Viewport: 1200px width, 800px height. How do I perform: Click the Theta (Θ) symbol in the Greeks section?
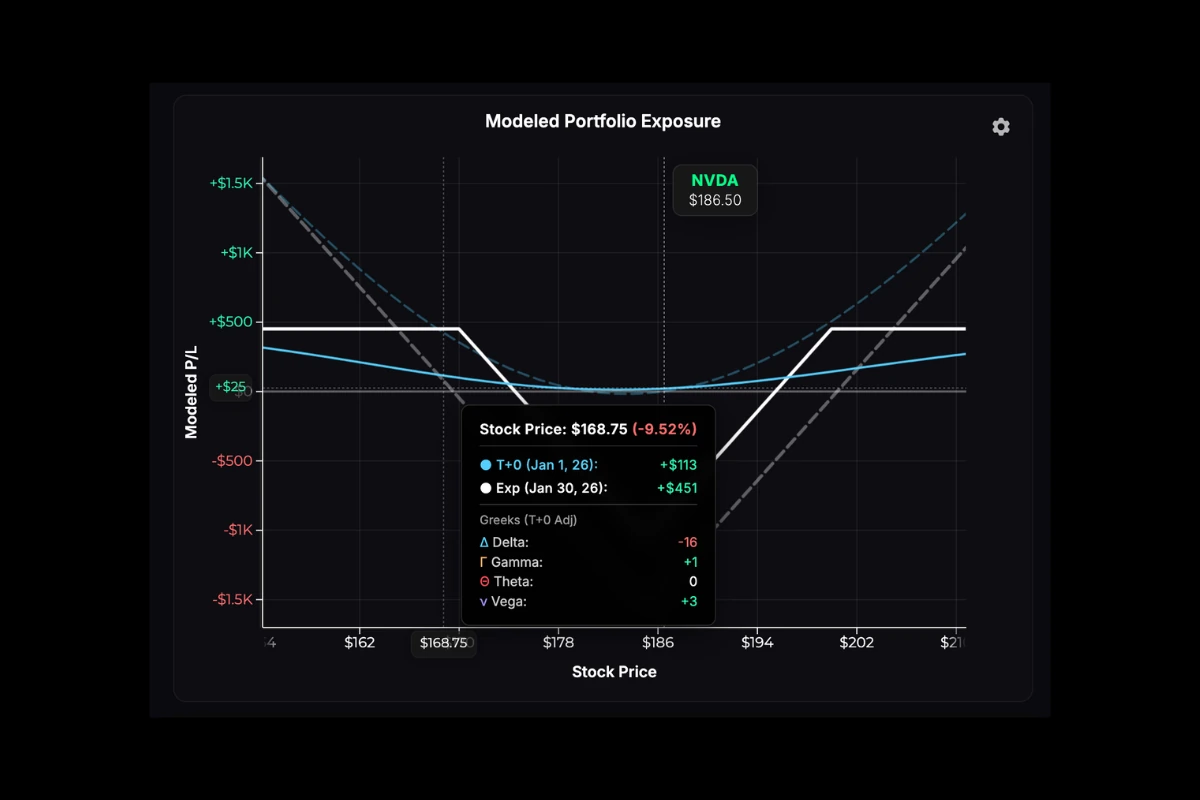[x=485, y=581]
